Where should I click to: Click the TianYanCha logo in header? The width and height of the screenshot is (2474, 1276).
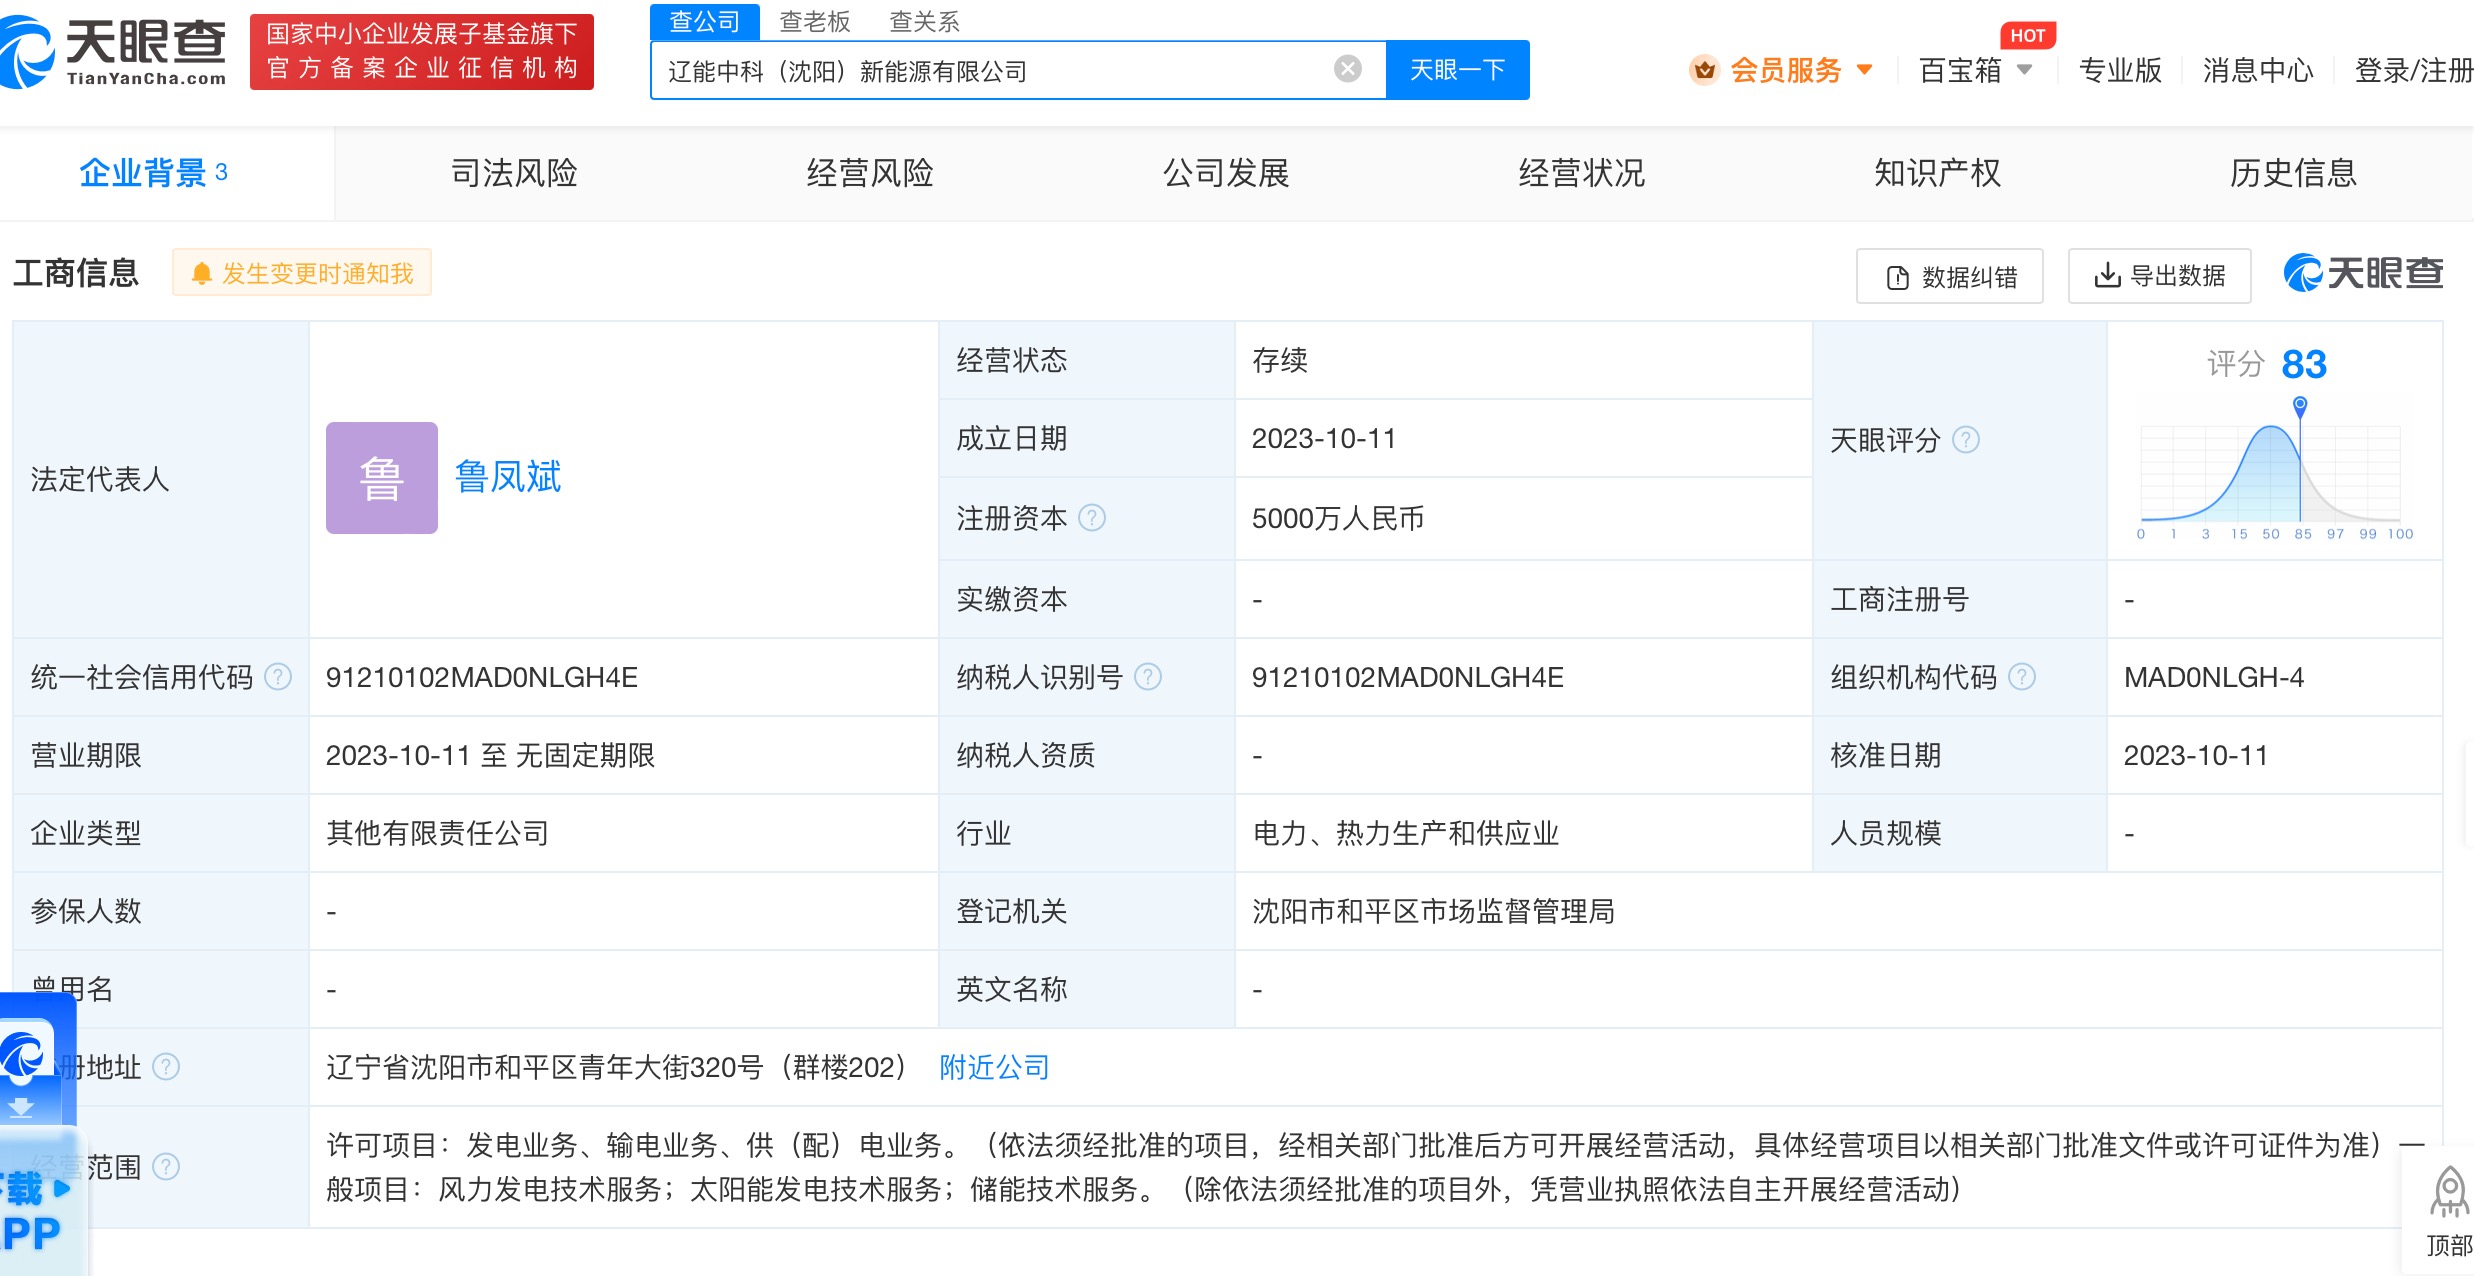[114, 52]
